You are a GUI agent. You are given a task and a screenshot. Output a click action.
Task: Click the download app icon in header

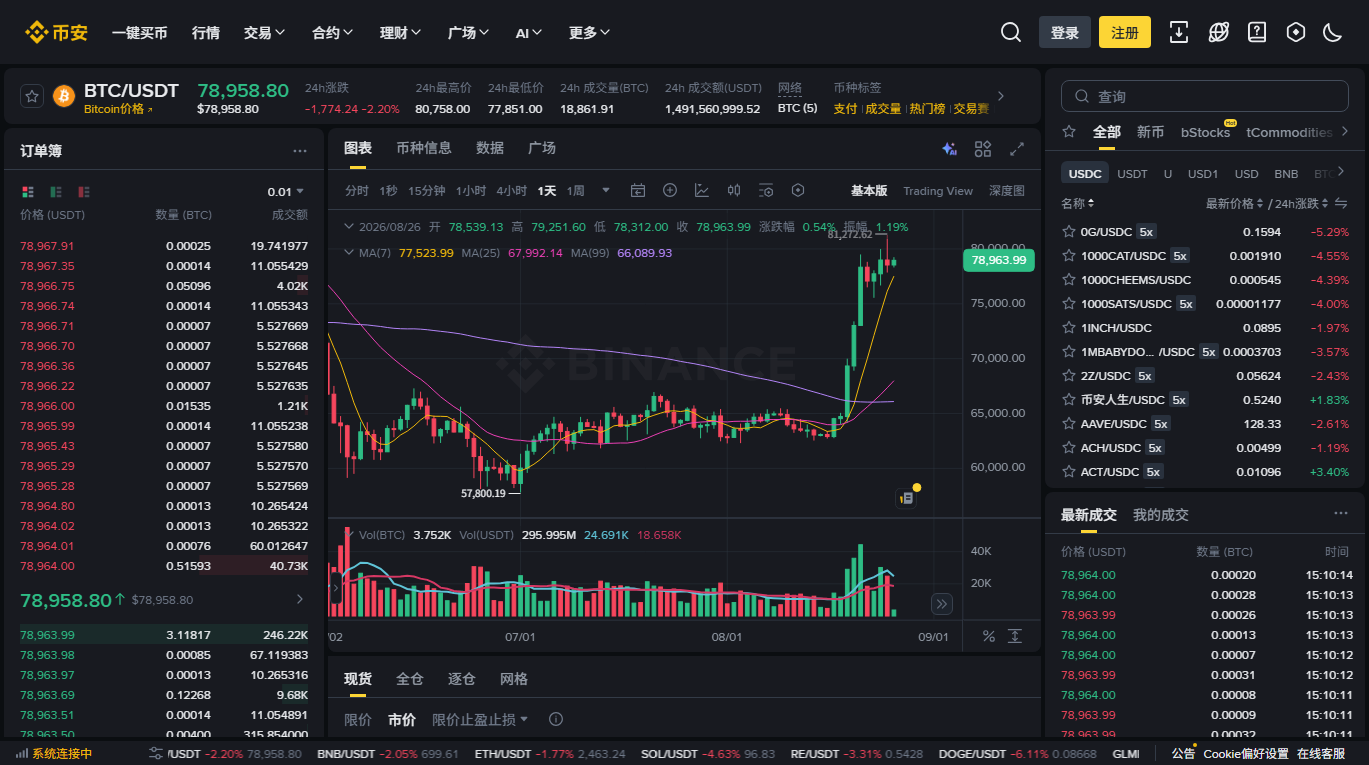1179,32
